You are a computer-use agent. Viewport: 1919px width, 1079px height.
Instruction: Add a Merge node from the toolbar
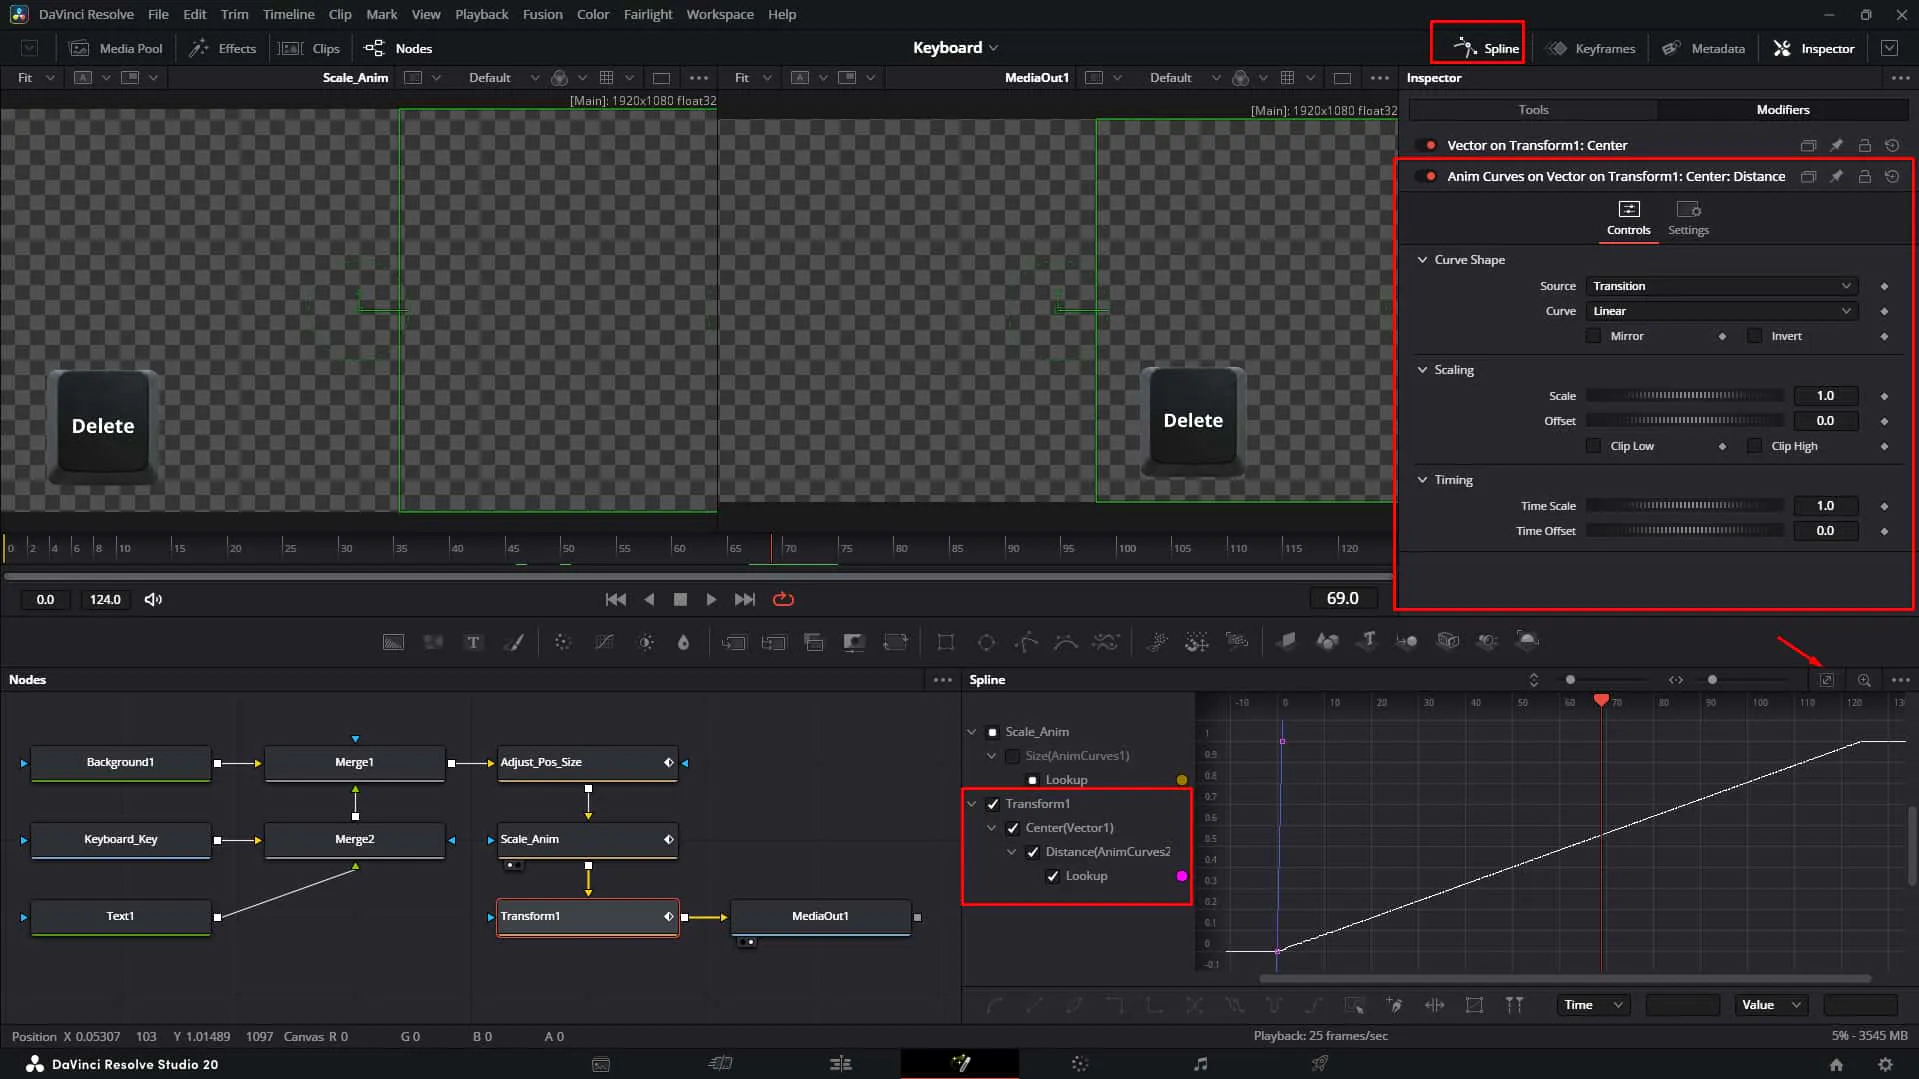734,642
